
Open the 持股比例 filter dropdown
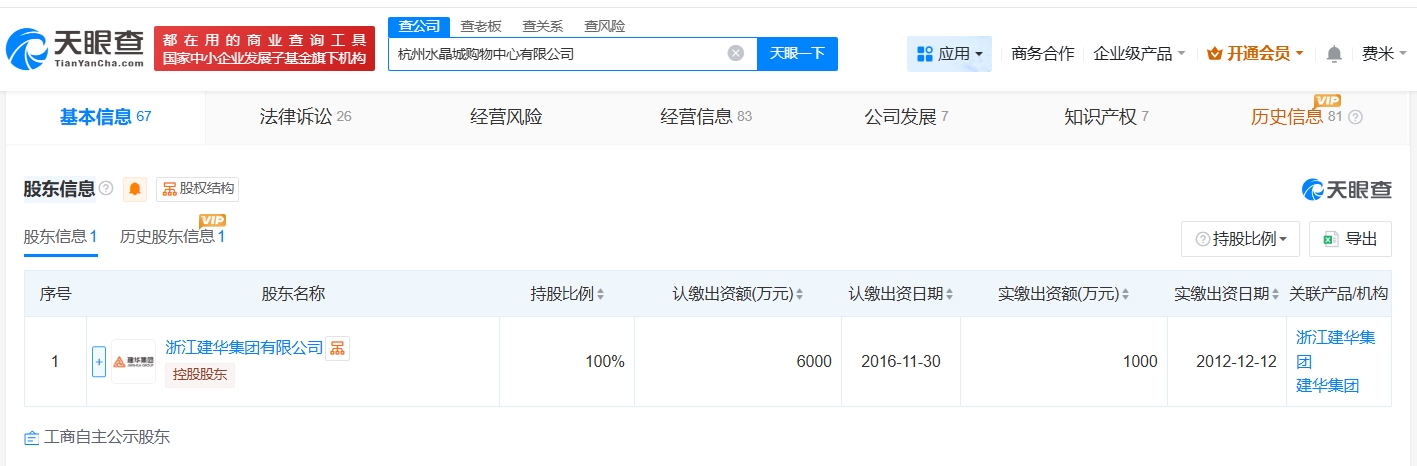(1240, 239)
